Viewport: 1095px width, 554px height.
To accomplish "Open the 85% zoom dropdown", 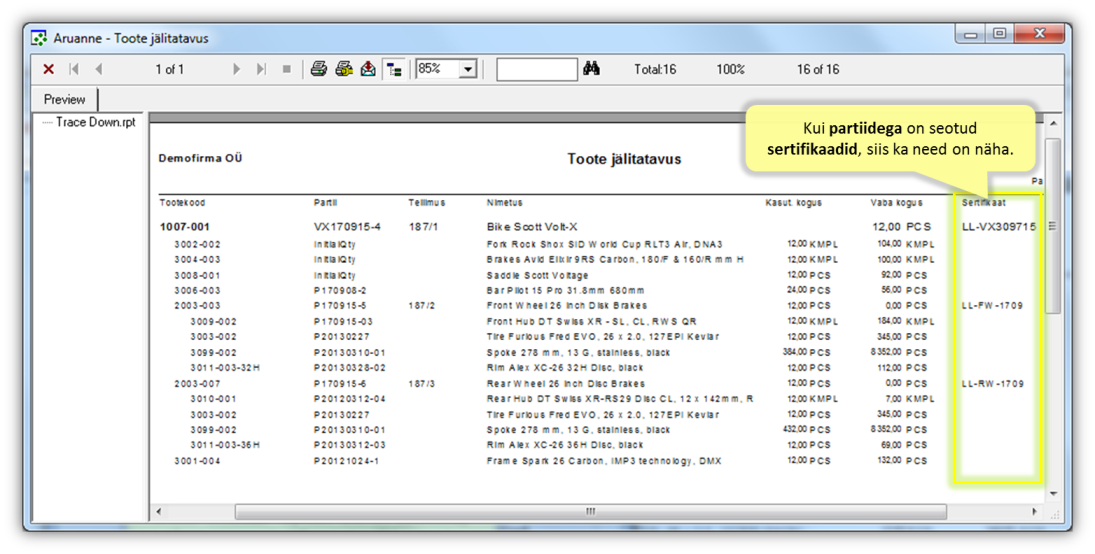I will pyautogui.click(x=468, y=69).
